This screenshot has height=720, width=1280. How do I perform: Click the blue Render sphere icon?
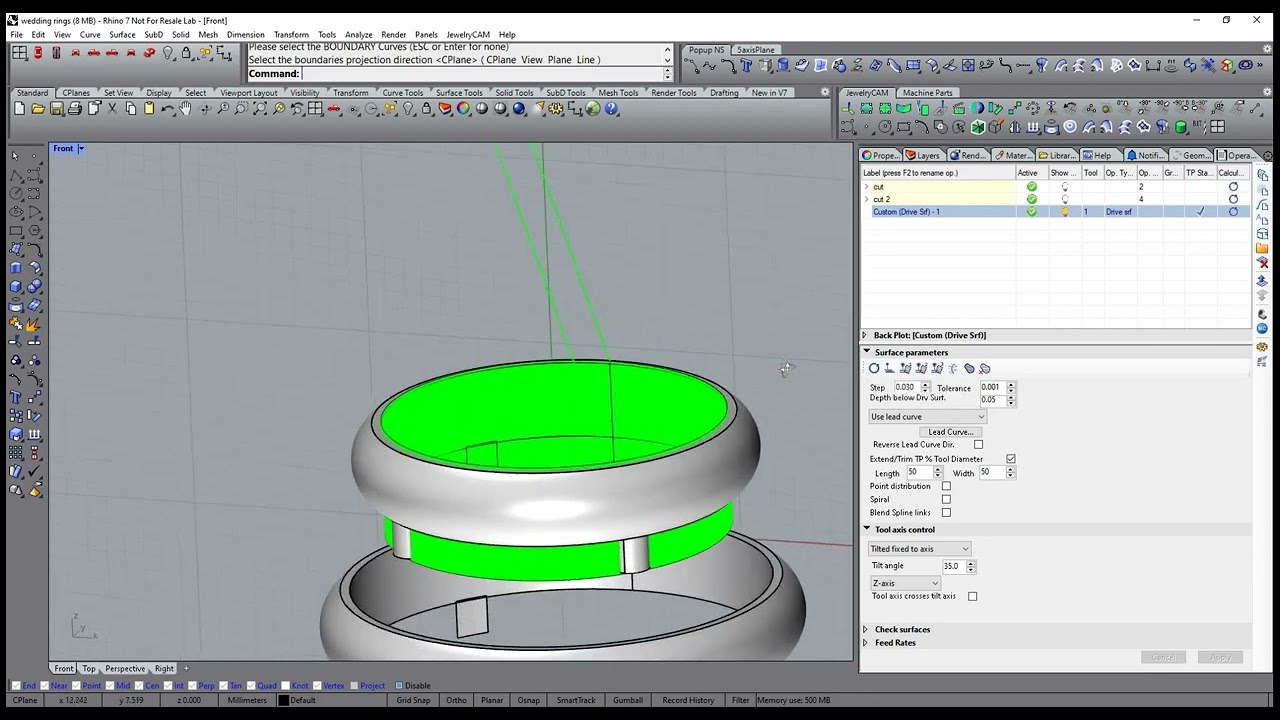point(518,109)
